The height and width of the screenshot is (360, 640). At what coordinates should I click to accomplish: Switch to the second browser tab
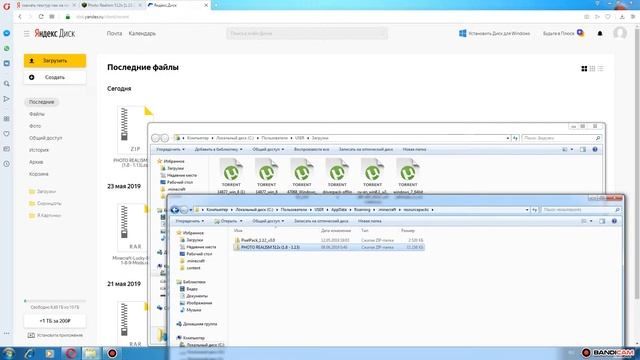tap(111, 5)
